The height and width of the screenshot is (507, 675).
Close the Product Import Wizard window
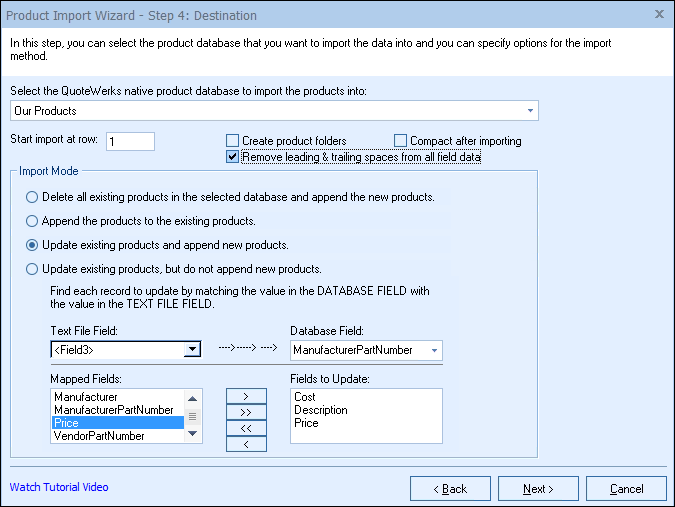pos(658,15)
